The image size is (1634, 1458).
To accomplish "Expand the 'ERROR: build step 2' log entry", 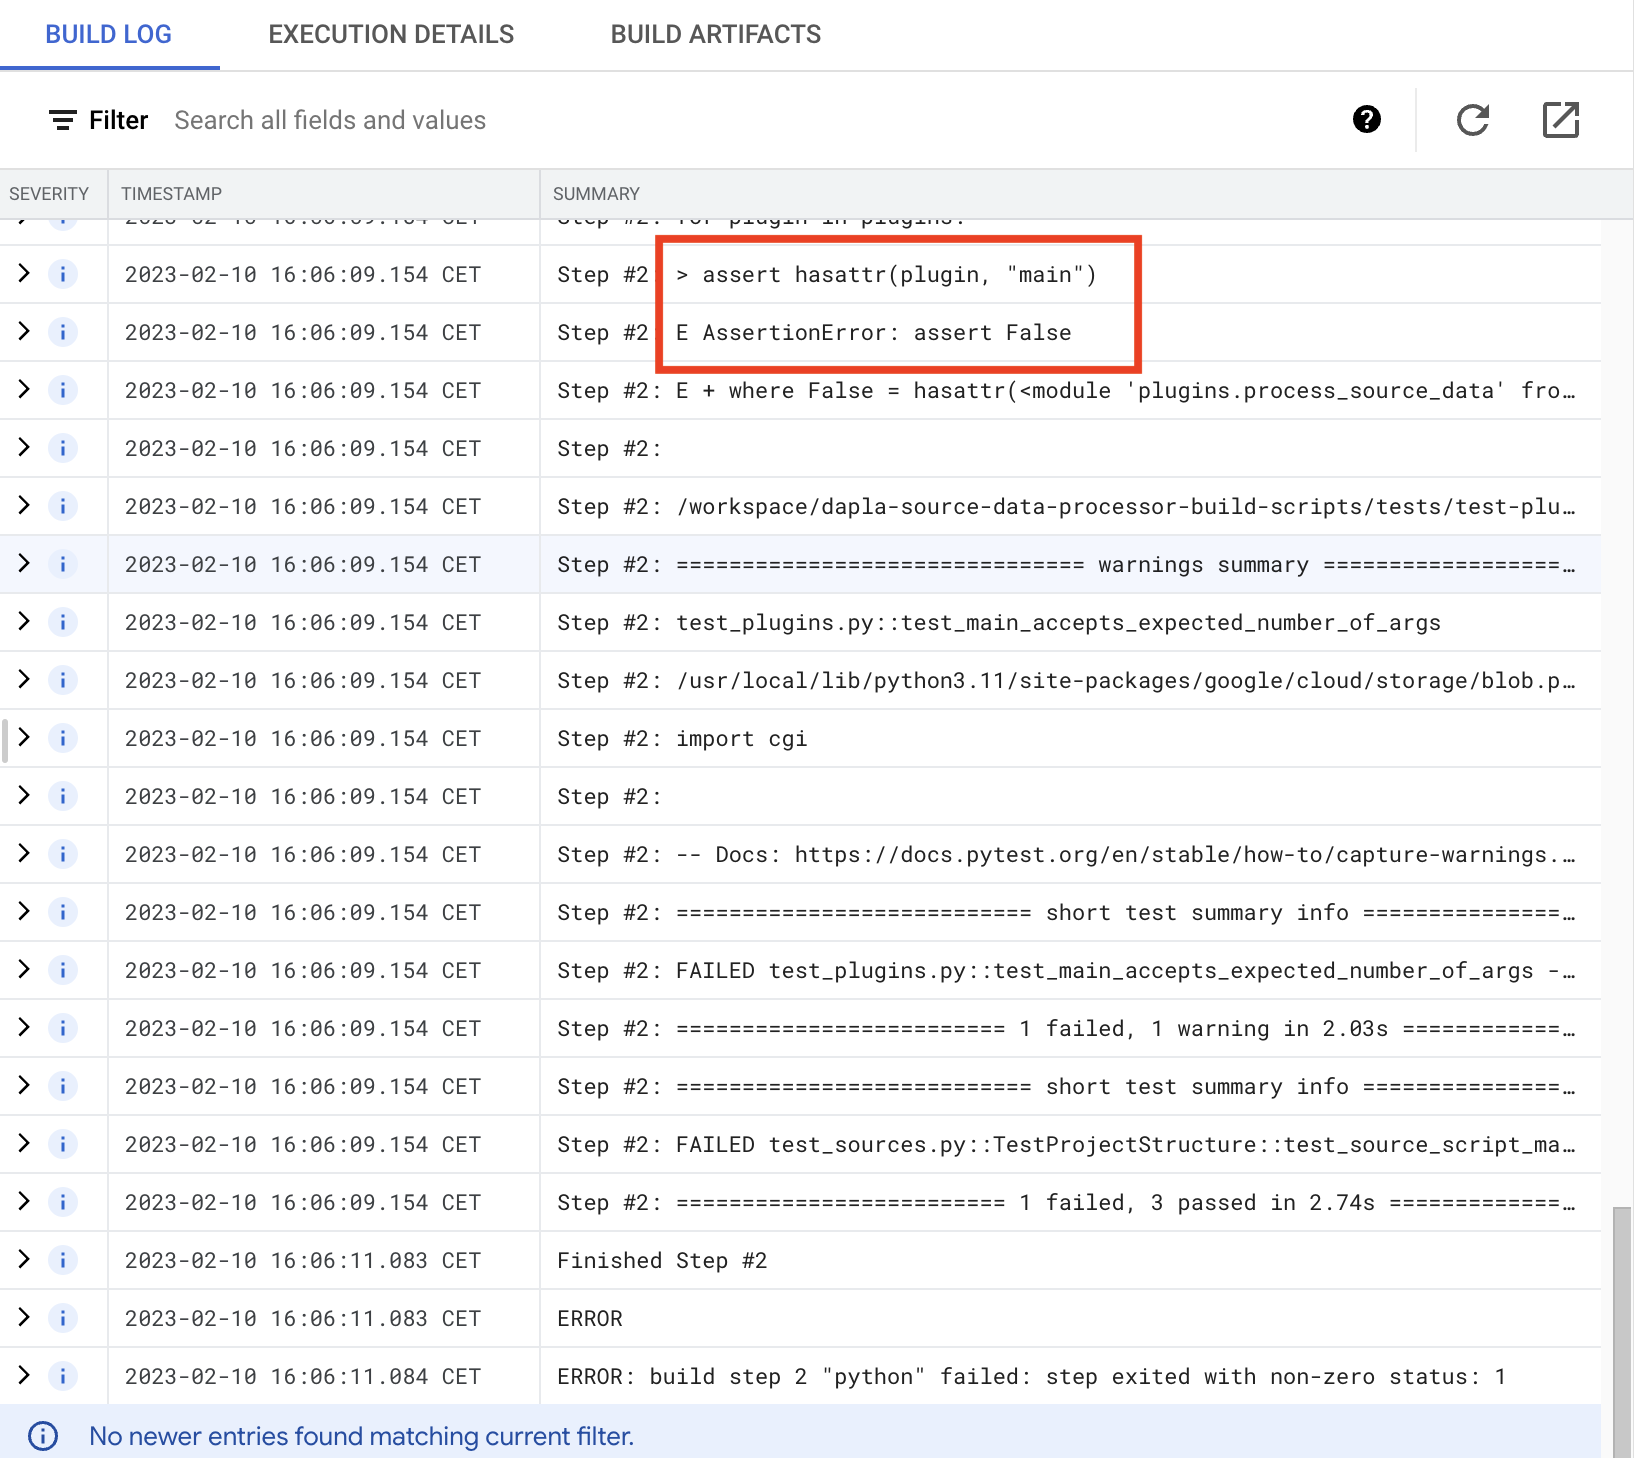I will [24, 1375].
